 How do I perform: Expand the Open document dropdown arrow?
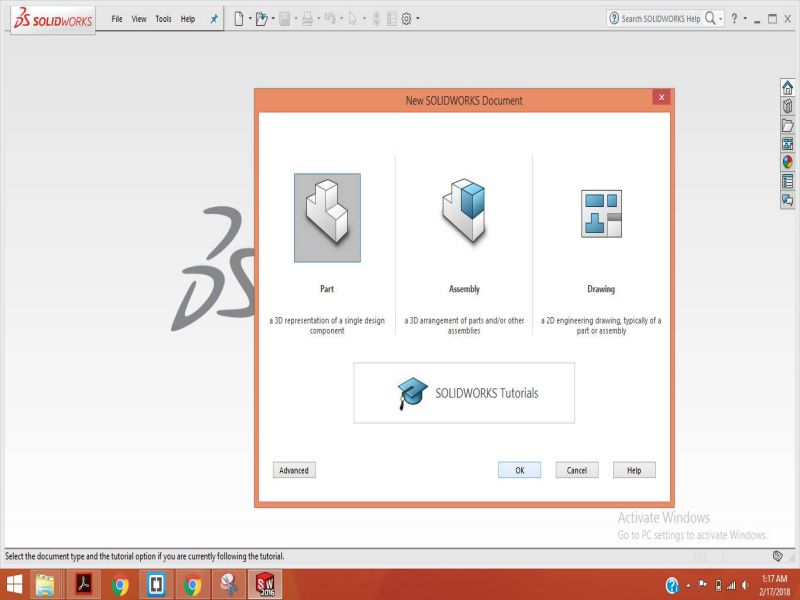pyautogui.click(x=273, y=19)
